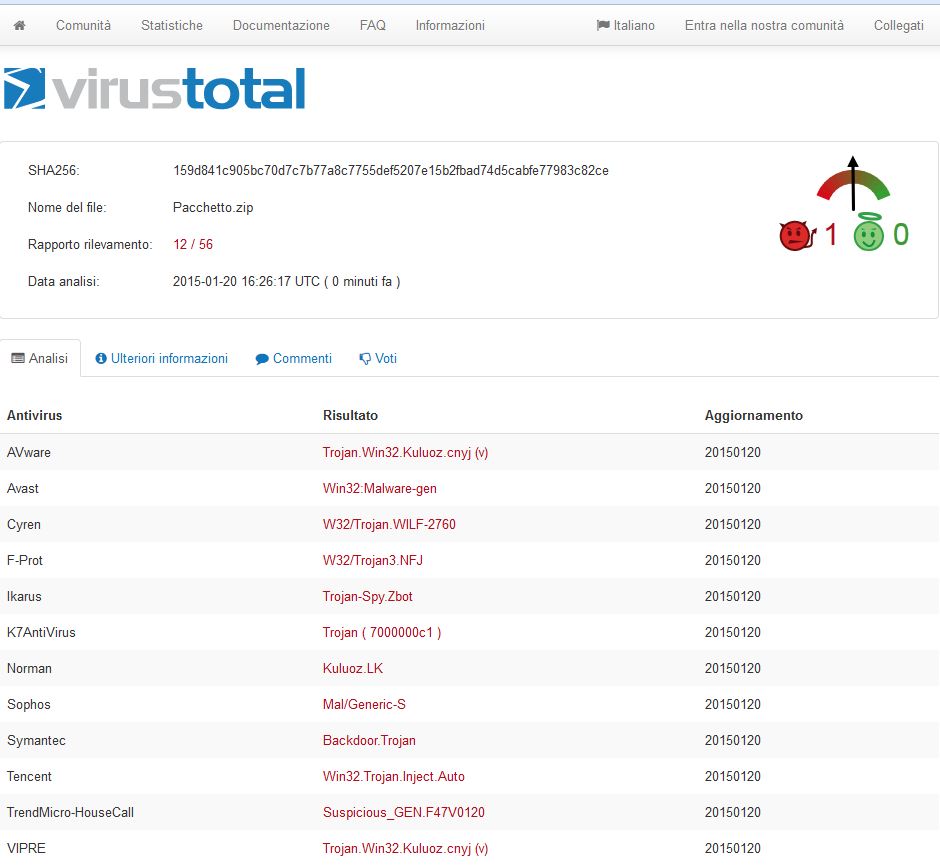Click the Symantec antivirus name
The image size is (940, 866).
point(36,740)
